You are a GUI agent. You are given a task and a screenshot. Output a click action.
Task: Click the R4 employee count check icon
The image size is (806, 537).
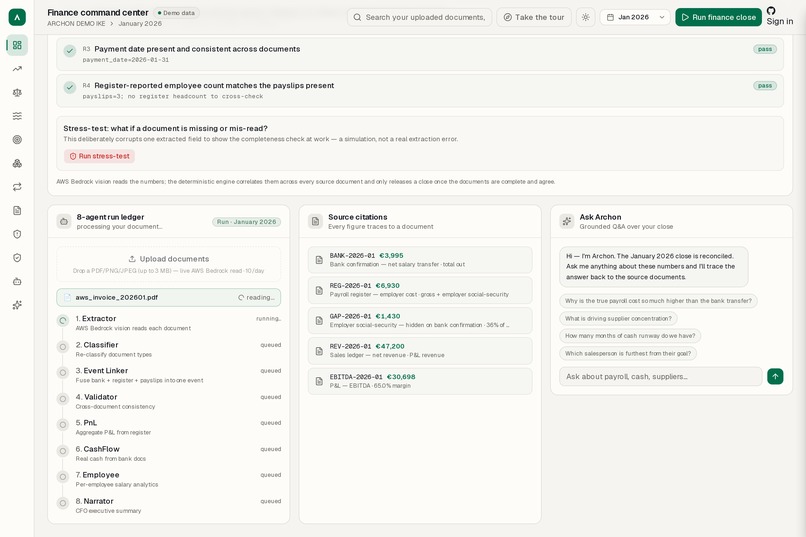[70, 87]
